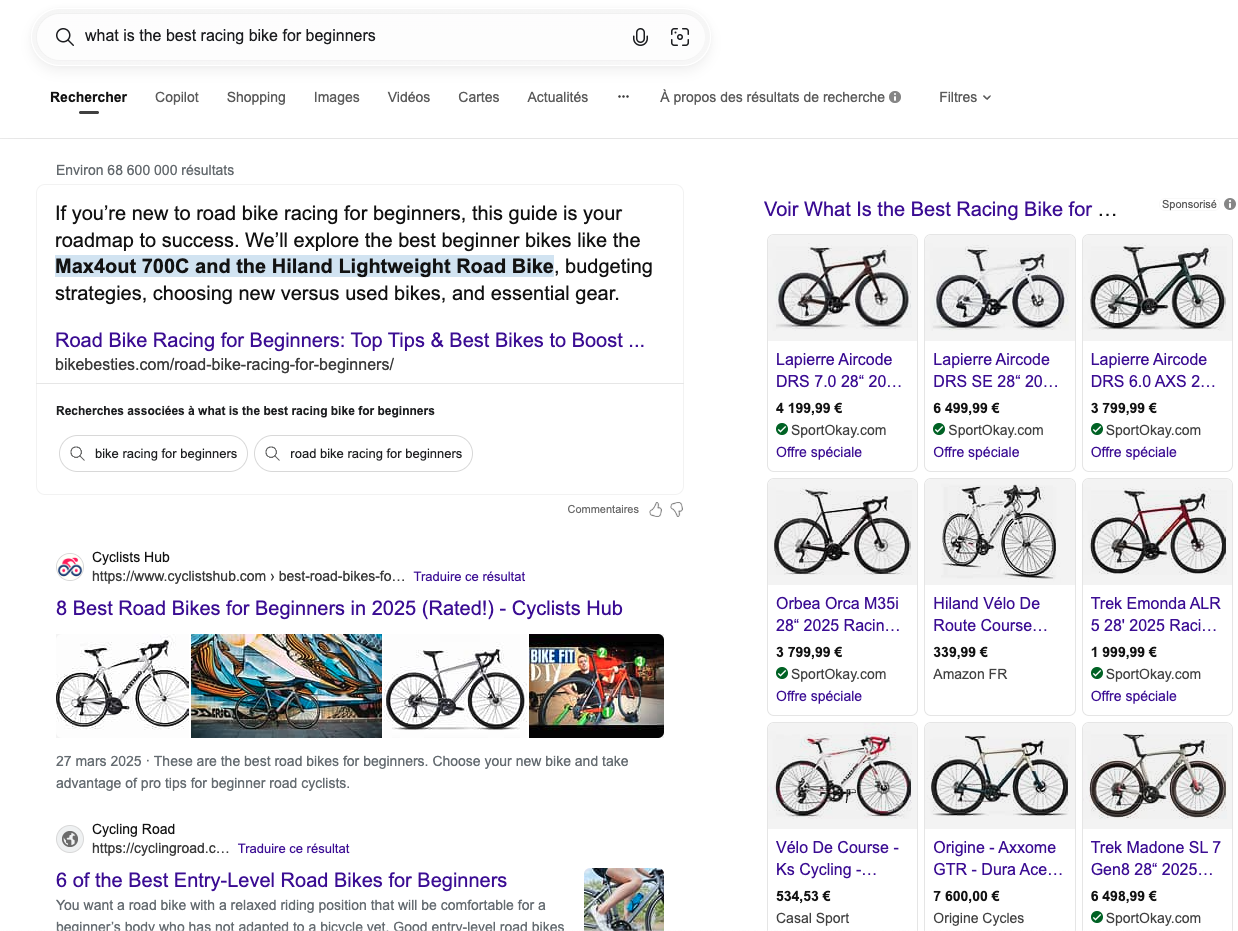This screenshot has width=1238, height=931.
Task: Switch to the Copilot tab
Action: coord(177,97)
